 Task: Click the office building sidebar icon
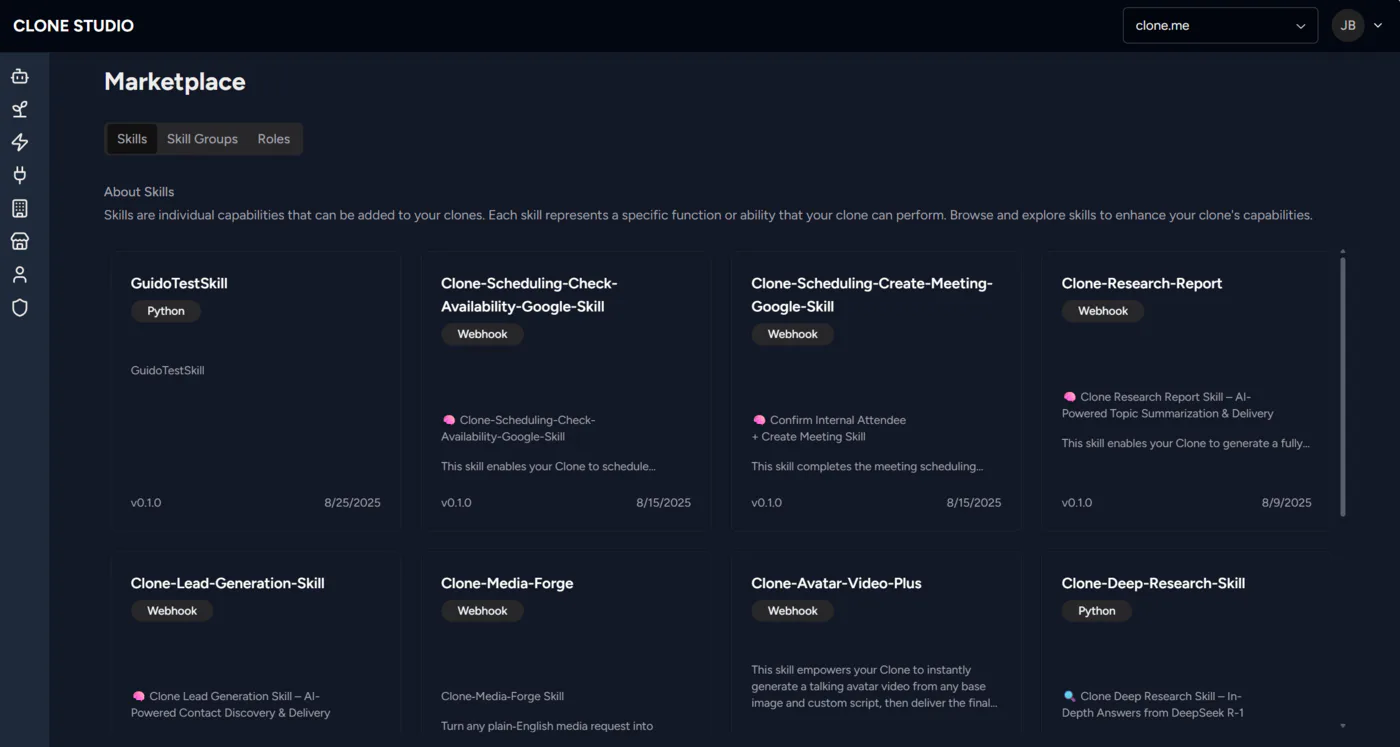point(19,208)
